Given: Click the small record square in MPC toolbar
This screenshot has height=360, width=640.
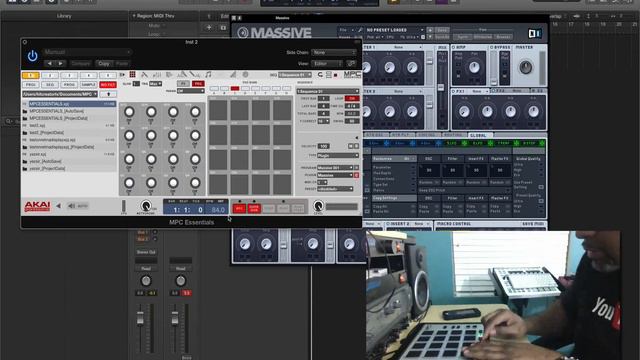Looking at the screenshot, I should (336, 75).
